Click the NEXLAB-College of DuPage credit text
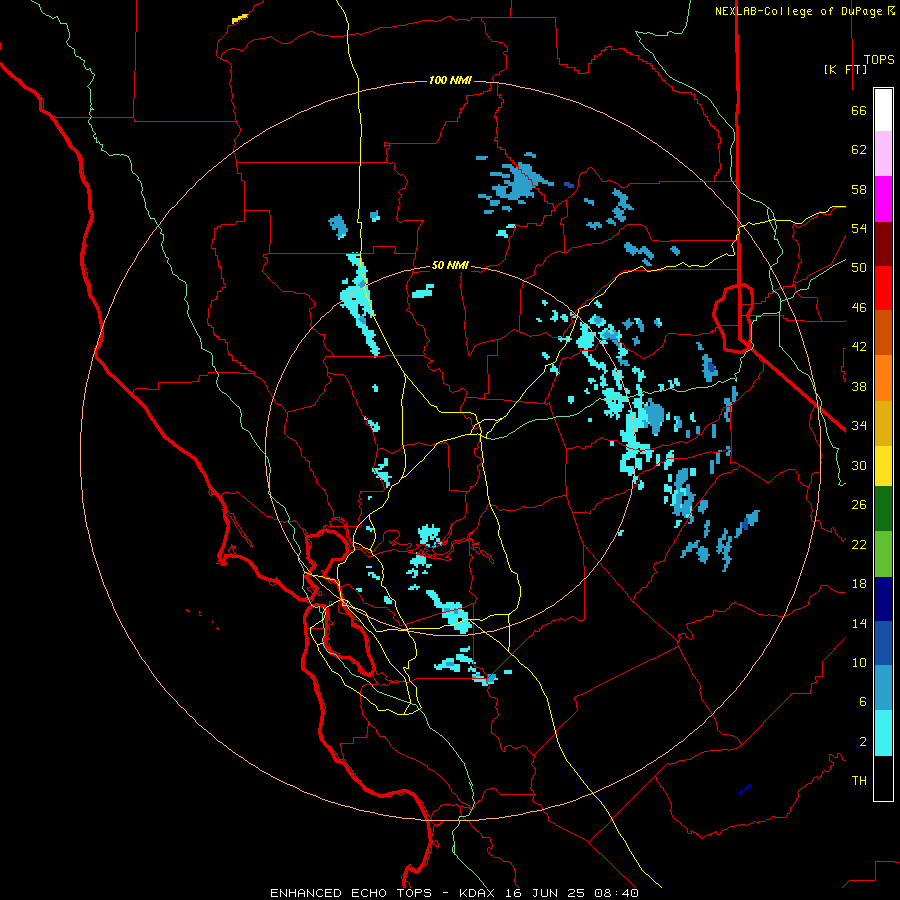Image resolution: width=900 pixels, height=900 pixels. [x=804, y=11]
